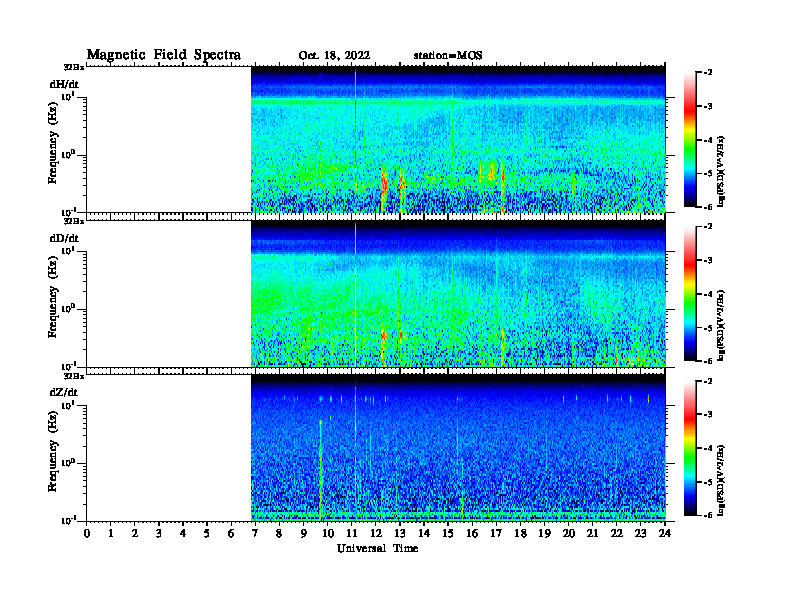Click the log(PSD) label of the dD/dt color bar
The width and height of the screenshot is (792, 612).
tap(721, 325)
